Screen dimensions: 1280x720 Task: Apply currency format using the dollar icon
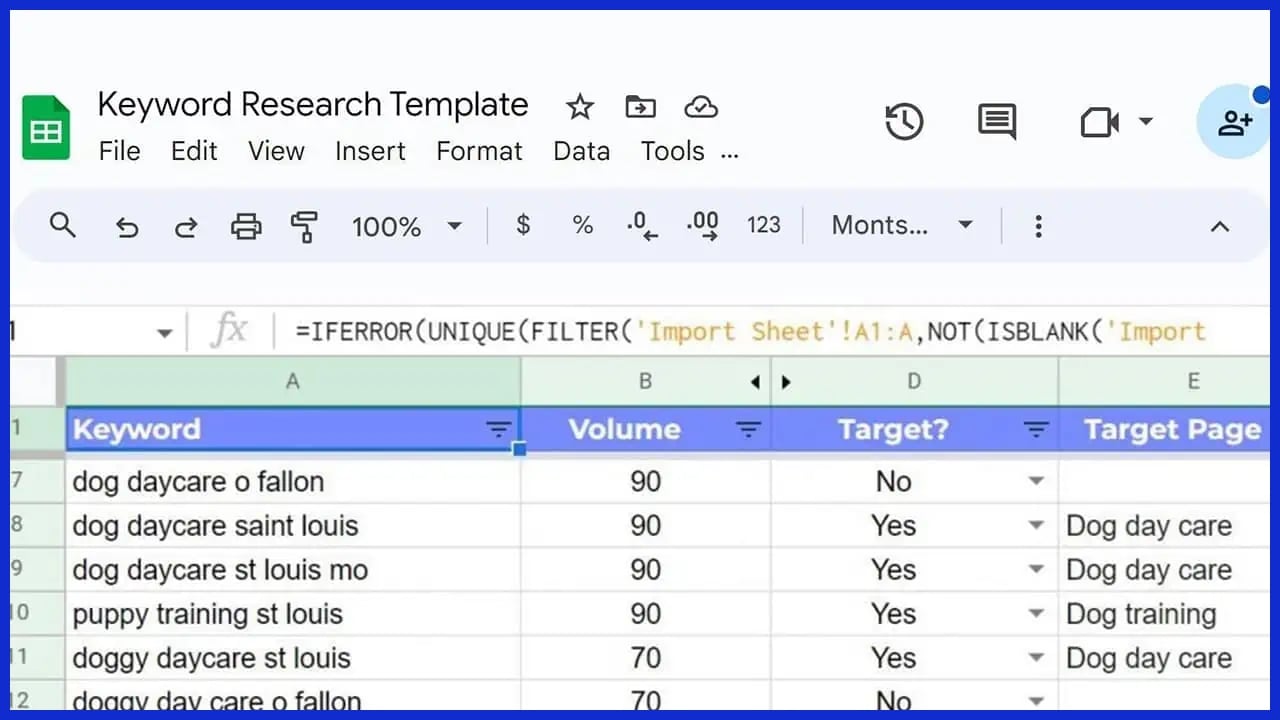pos(522,226)
